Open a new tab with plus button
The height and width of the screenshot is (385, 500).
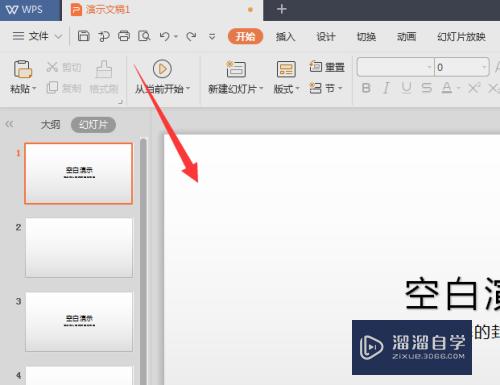pos(282,9)
